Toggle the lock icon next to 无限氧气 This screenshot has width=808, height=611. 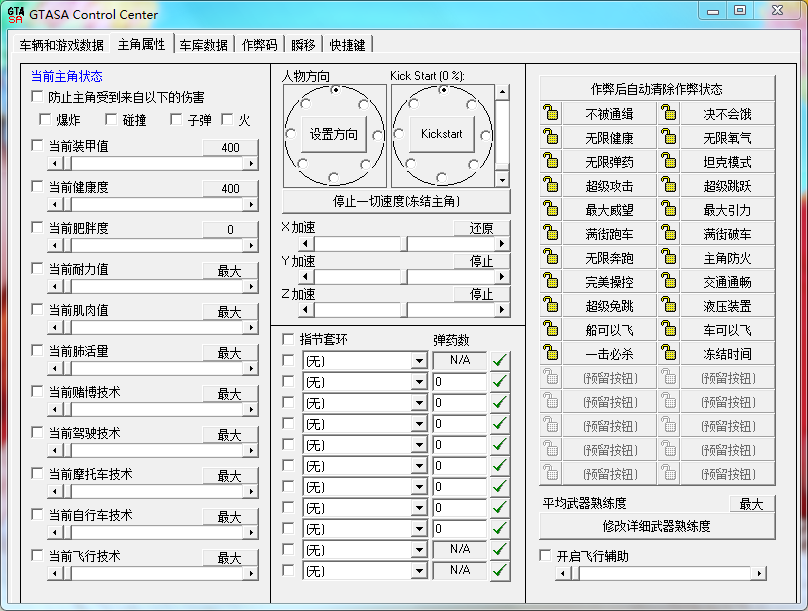point(668,138)
